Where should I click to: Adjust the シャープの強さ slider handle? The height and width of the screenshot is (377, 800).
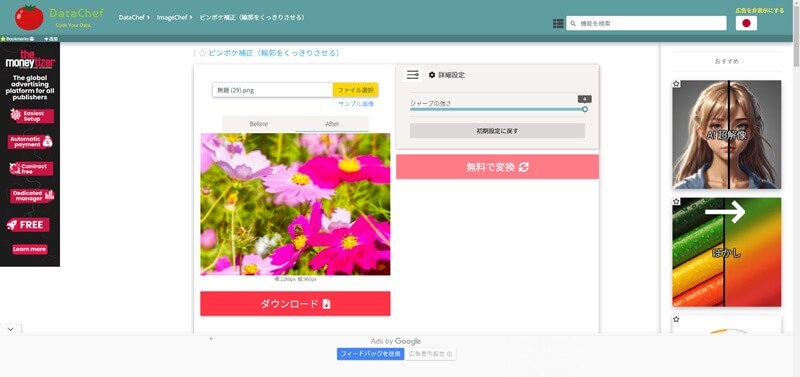[x=585, y=109]
